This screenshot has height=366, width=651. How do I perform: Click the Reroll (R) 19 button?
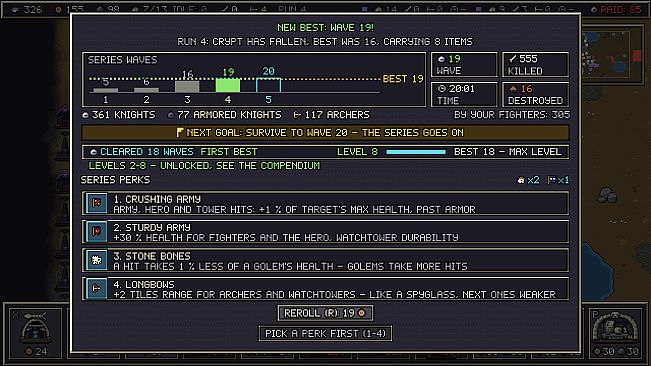point(325,313)
